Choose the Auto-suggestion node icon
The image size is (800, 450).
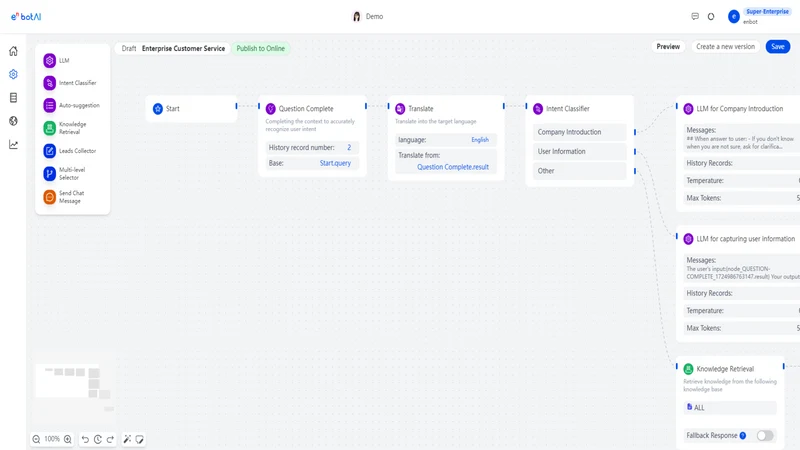[x=49, y=105]
